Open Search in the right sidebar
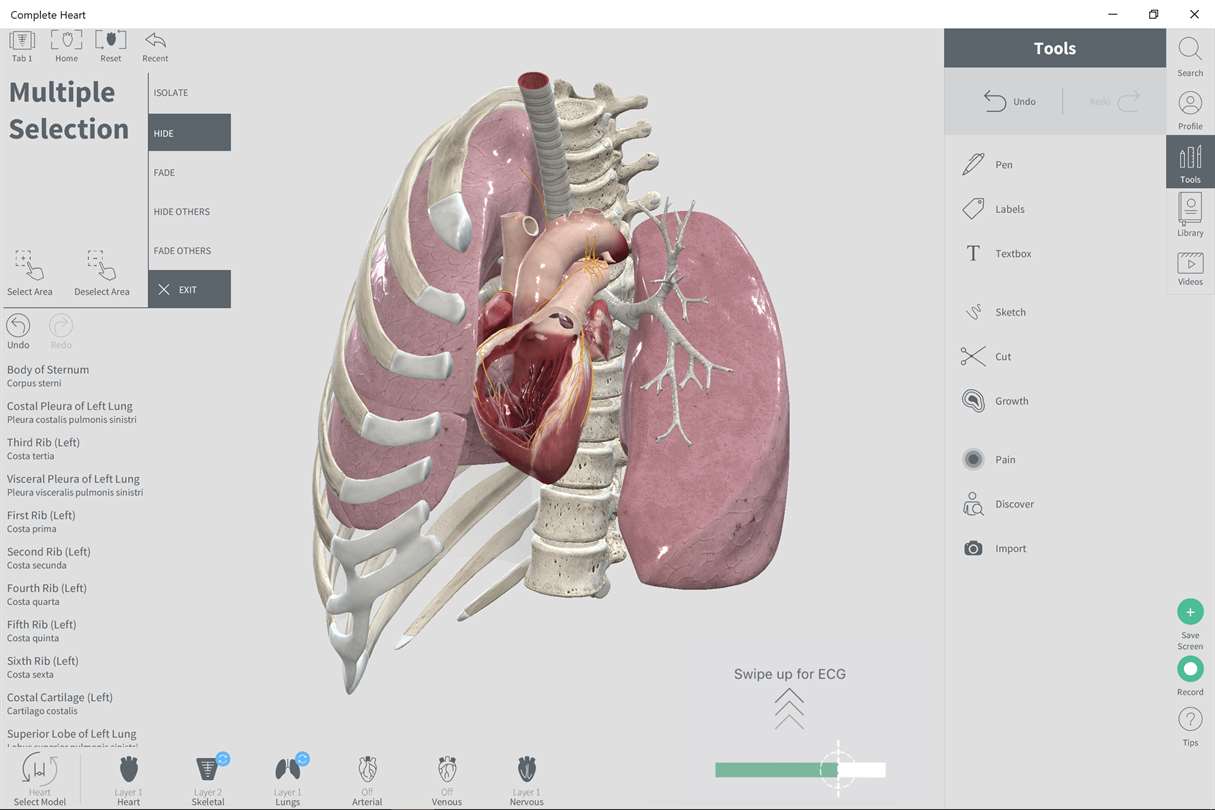Image resolution: width=1215 pixels, height=810 pixels. 1190,56
